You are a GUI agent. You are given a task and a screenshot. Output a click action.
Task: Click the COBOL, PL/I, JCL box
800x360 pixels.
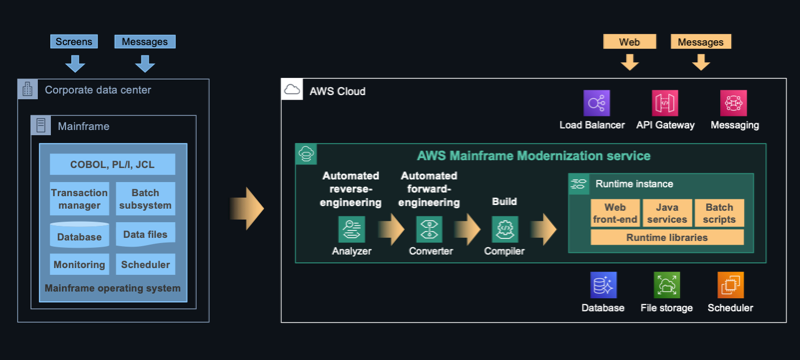[x=112, y=165]
